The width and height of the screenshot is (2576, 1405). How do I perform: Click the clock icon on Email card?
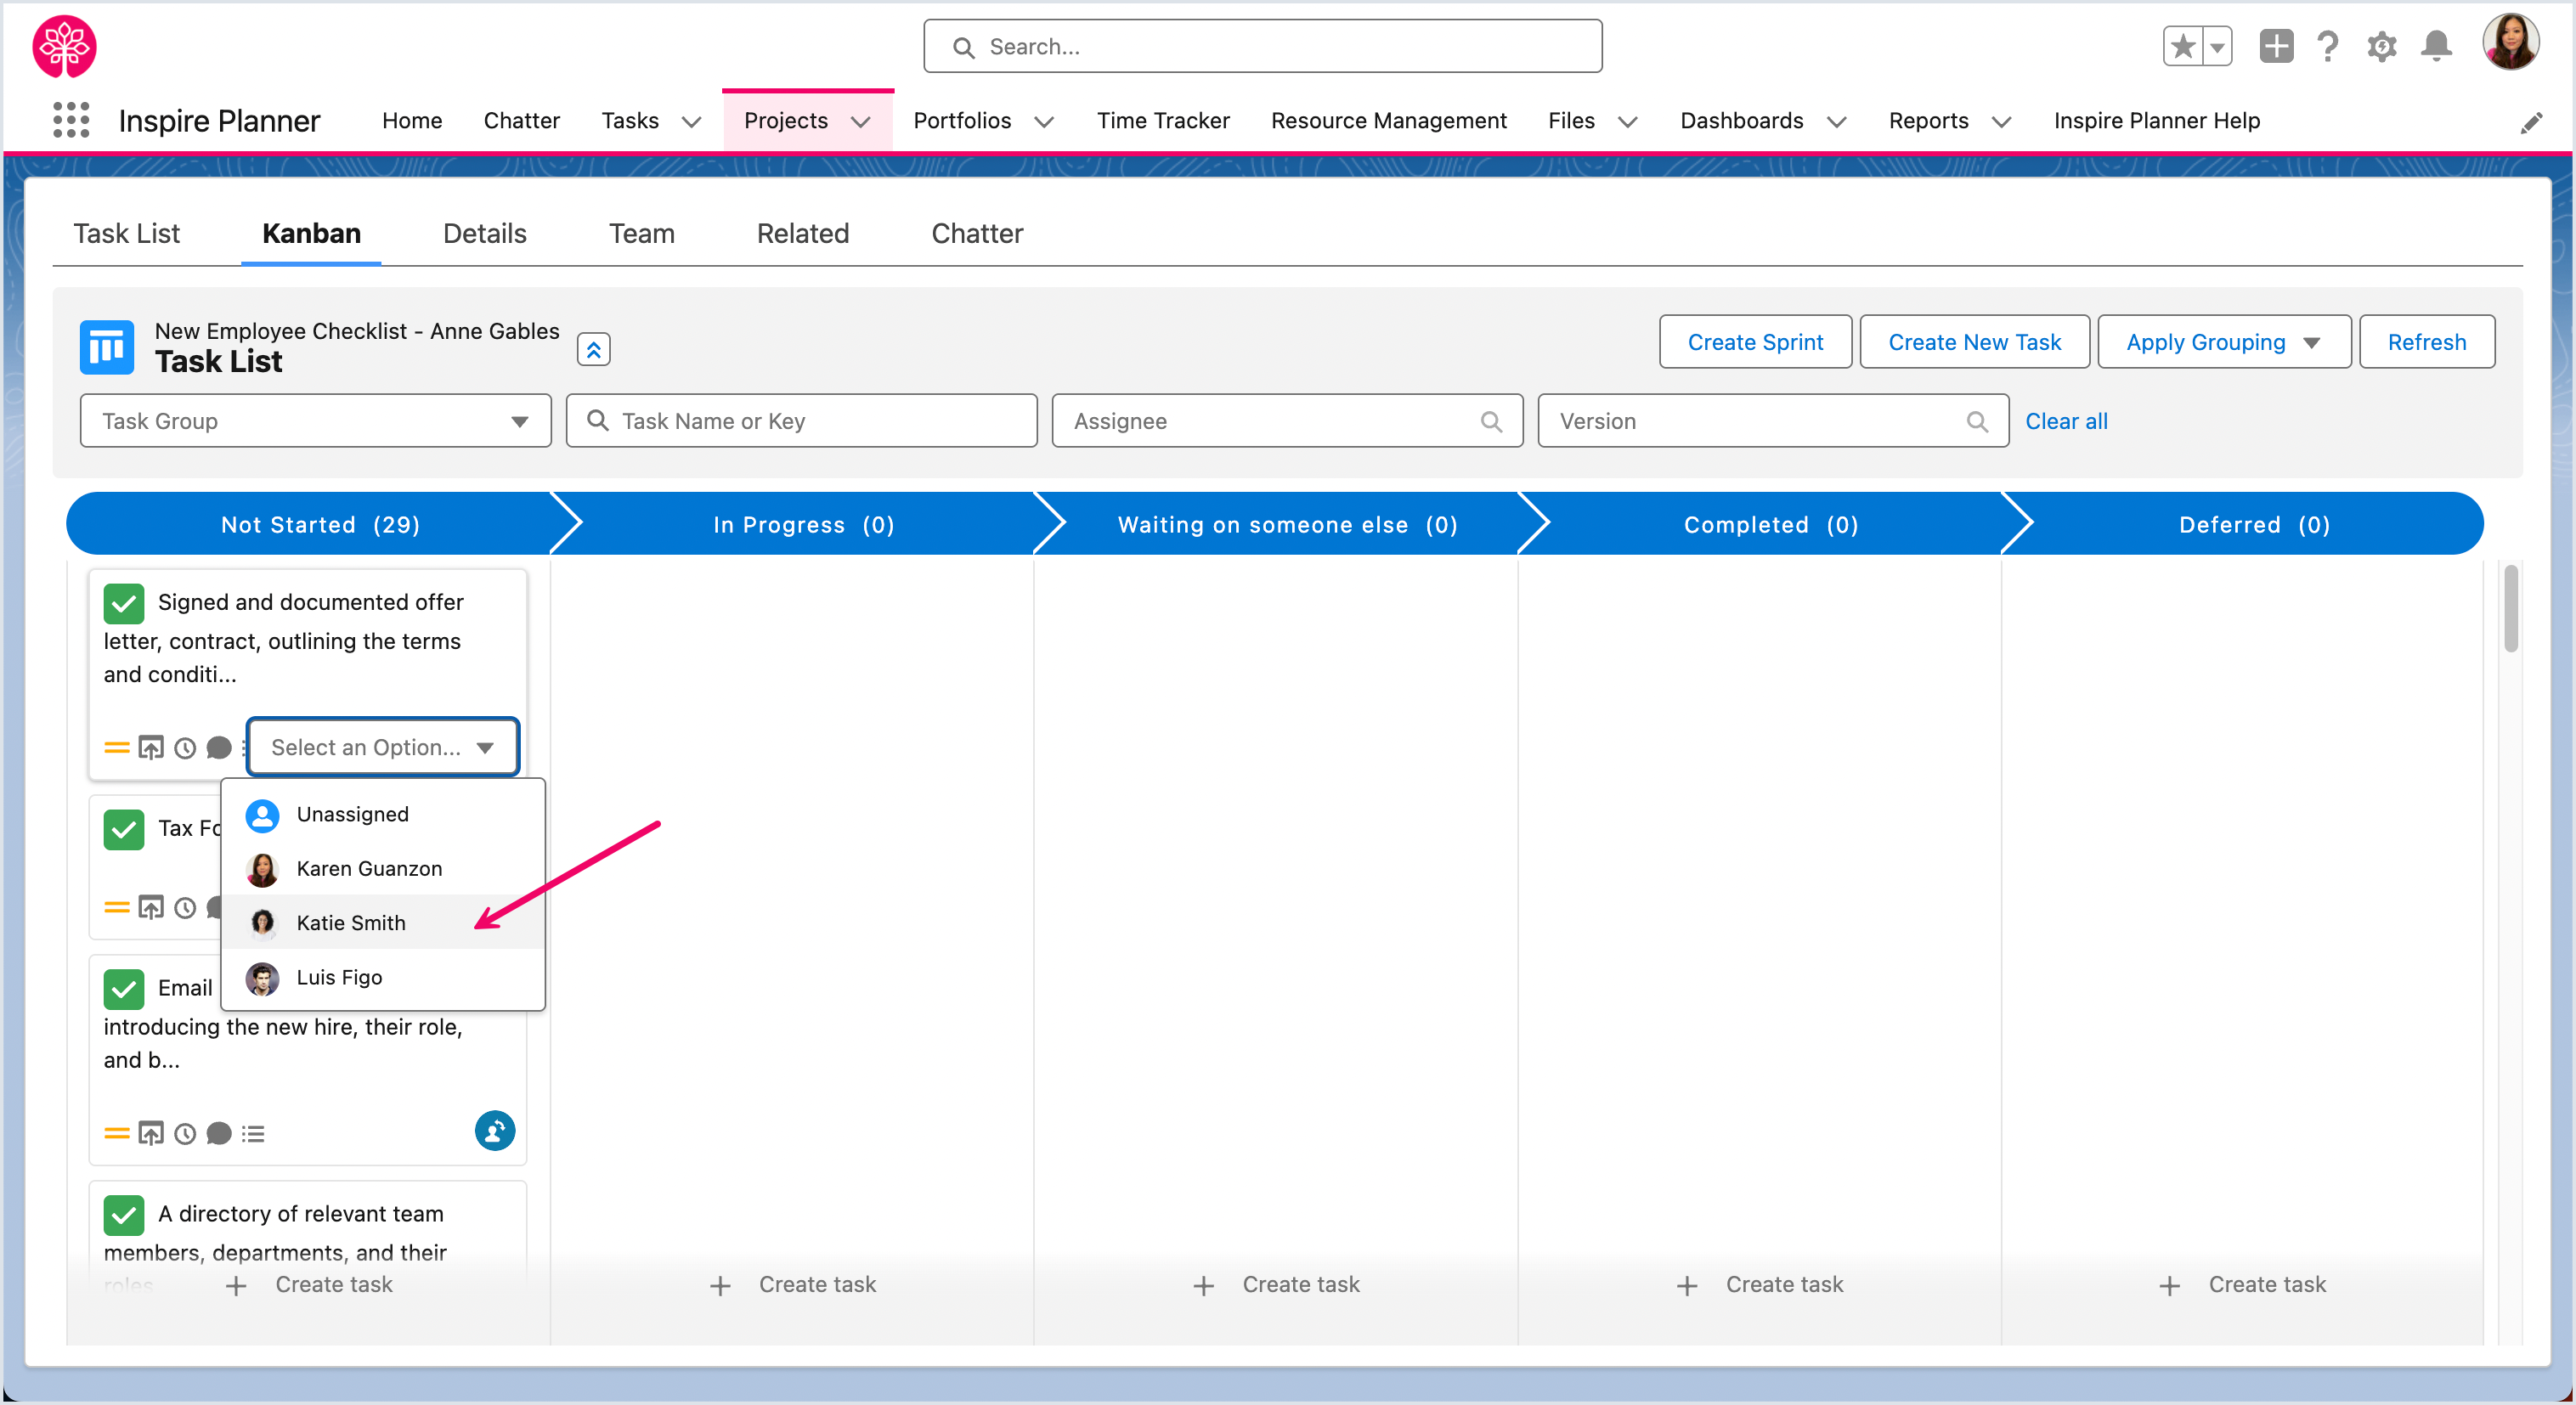(x=185, y=1134)
